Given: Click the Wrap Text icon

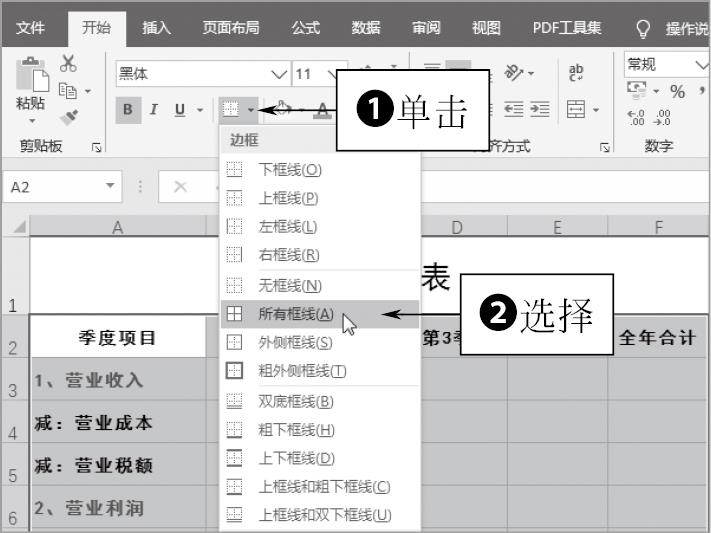Looking at the screenshot, I should (x=576, y=73).
